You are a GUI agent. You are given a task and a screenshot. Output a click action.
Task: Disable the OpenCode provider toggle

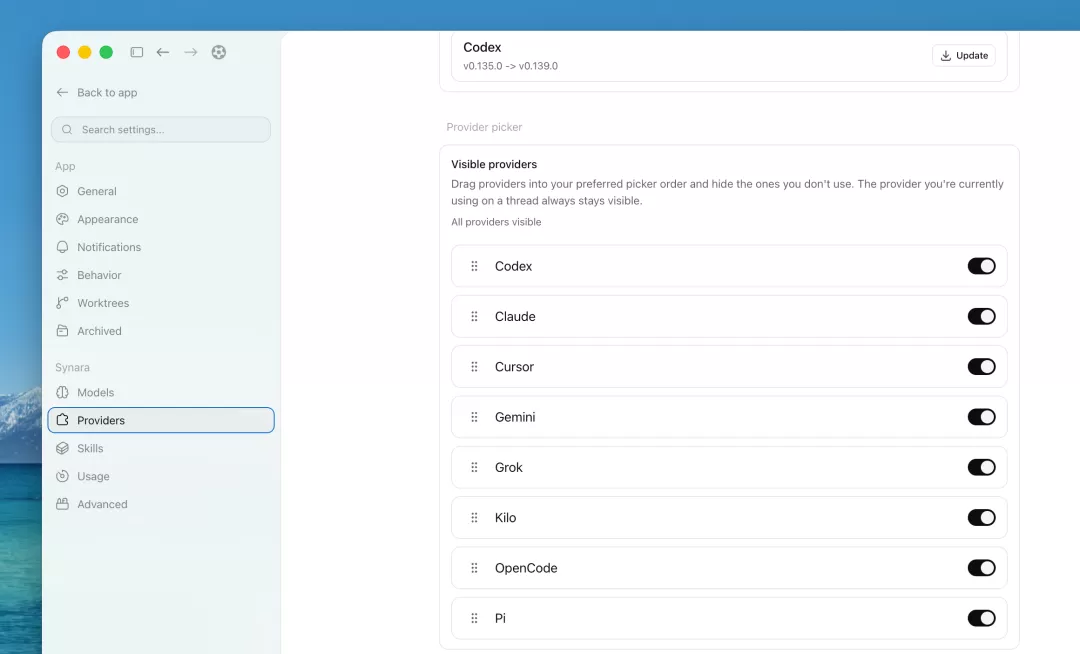click(x=982, y=568)
